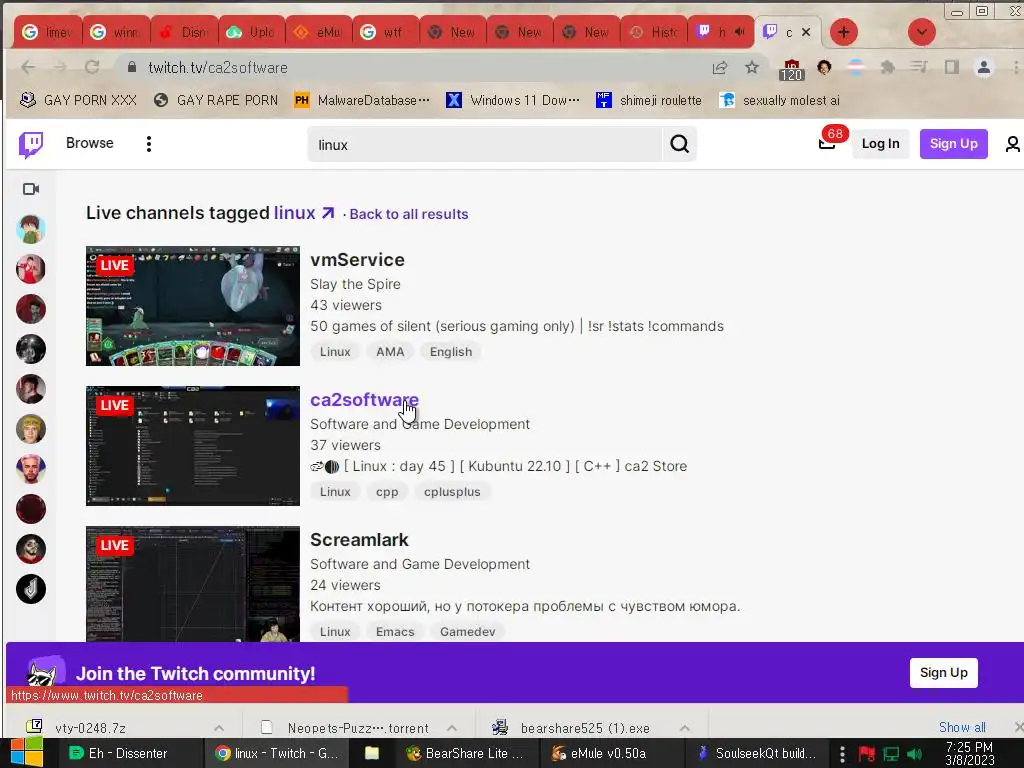Open the MalwareDatabase bookmark
Screen dimensions: 1024x768
(x=362, y=101)
